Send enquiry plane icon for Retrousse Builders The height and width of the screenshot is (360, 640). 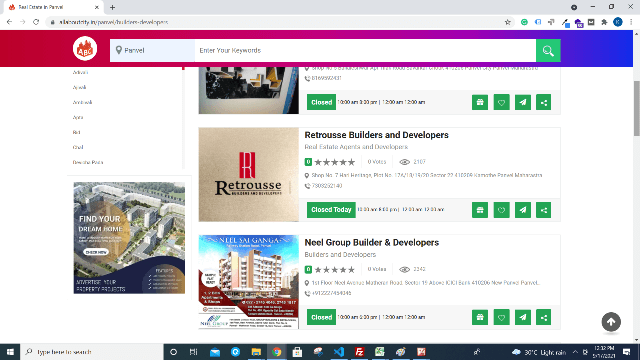tap(522, 210)
